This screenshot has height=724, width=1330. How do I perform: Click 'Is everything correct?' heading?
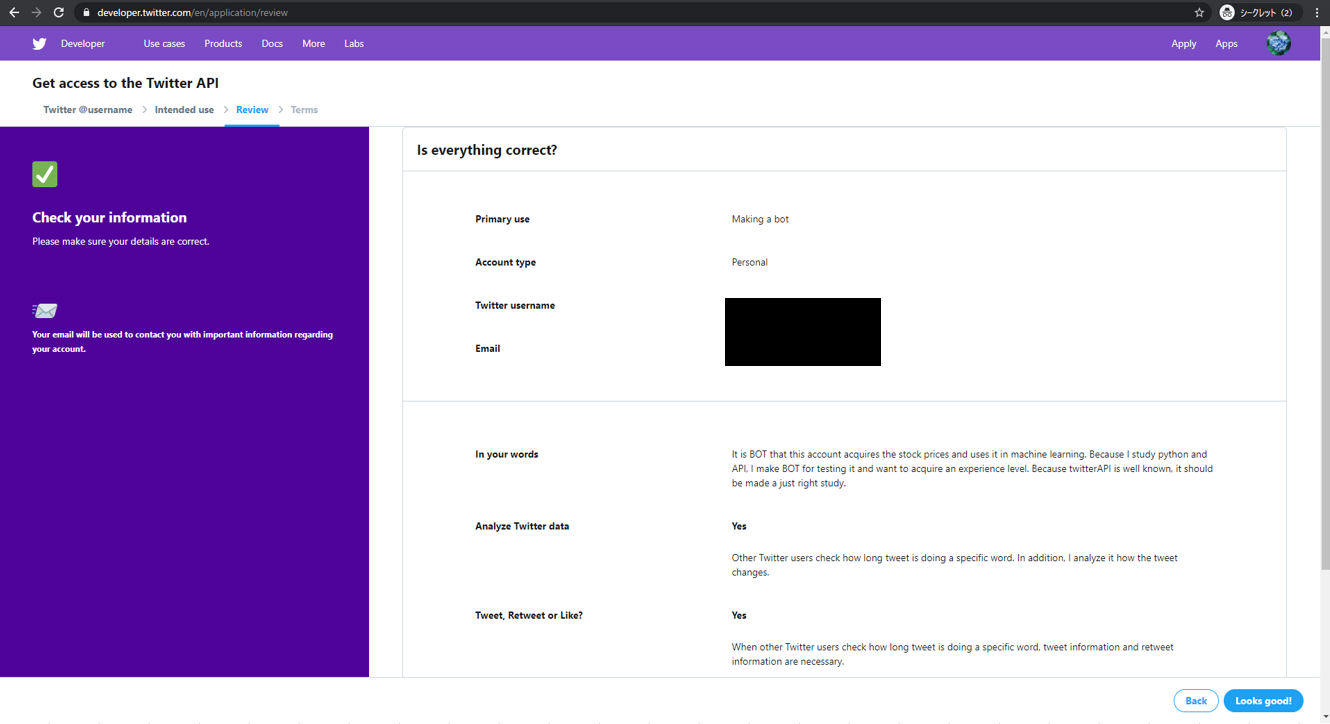point(487,150)
